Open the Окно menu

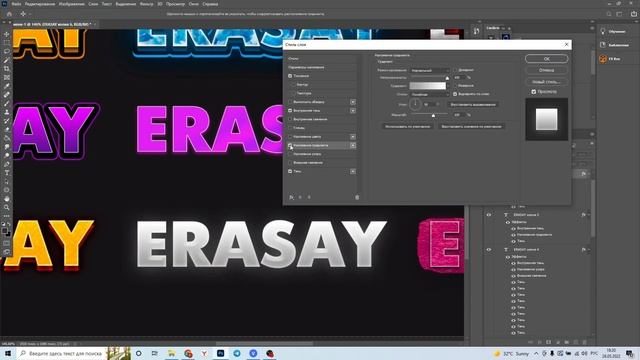pyautogui.click(x=193, y=4)
